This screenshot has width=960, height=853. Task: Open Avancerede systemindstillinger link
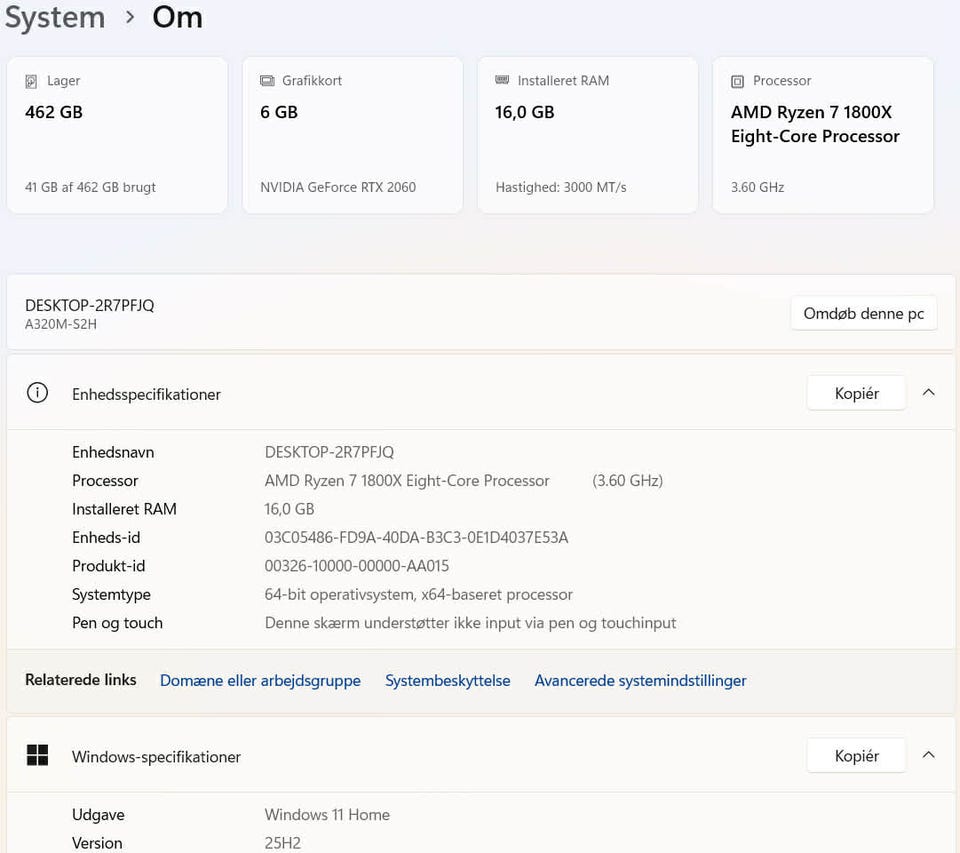point(640,680)
